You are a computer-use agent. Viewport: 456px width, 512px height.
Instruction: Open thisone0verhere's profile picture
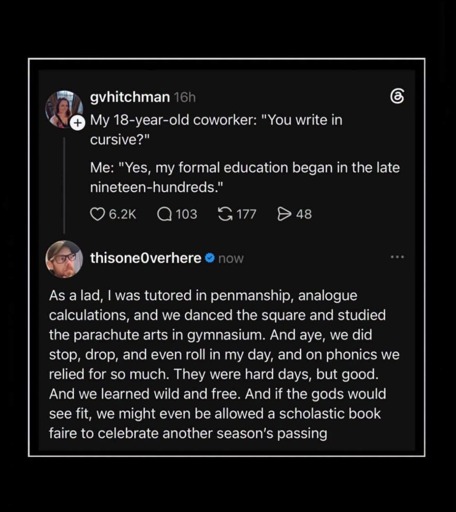(64, 259)
